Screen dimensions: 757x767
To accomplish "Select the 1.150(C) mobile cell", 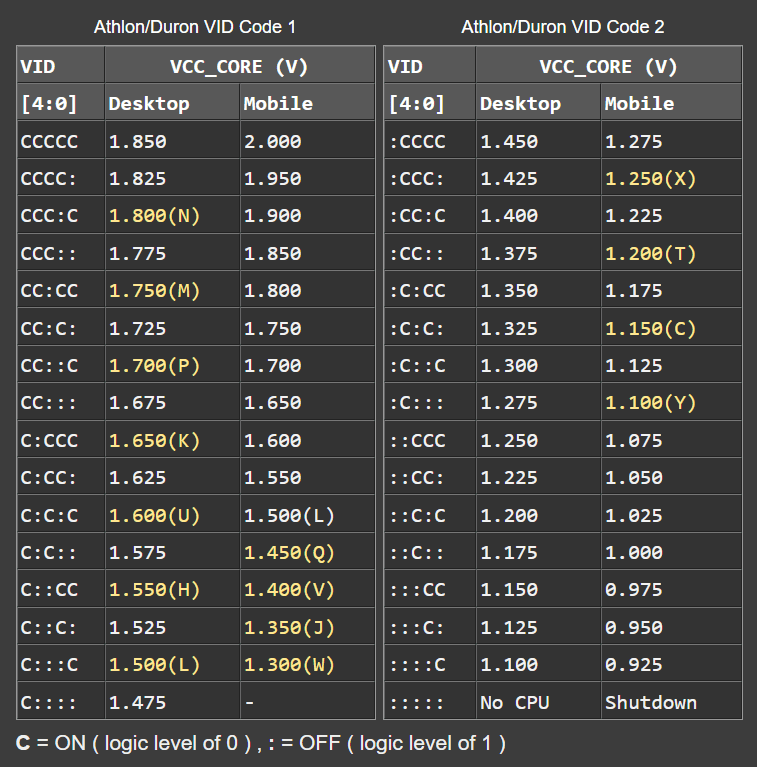I will 671,328.
